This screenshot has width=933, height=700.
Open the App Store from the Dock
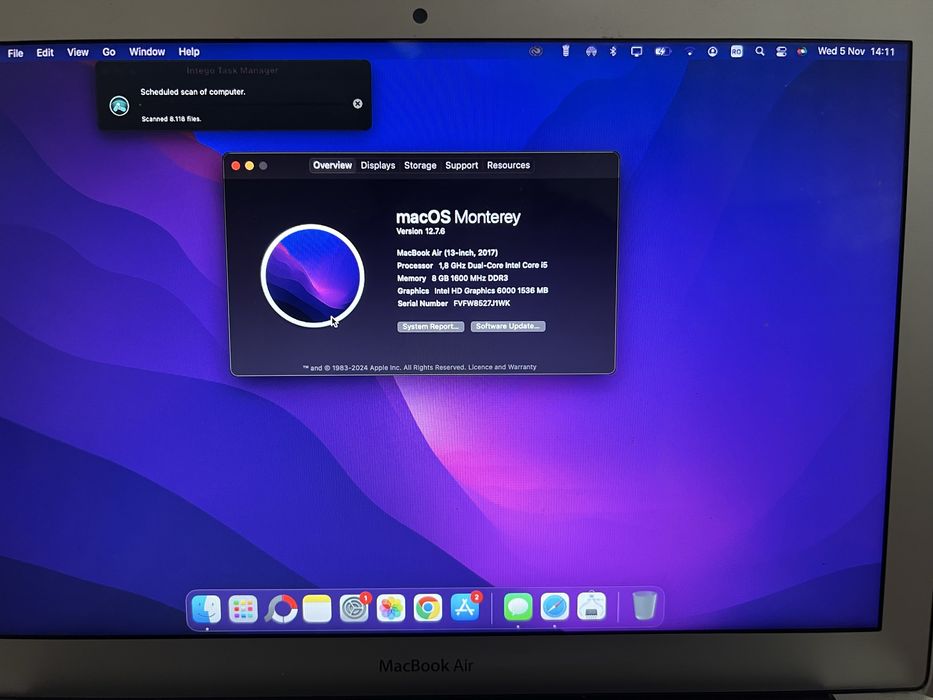(465, 608)
